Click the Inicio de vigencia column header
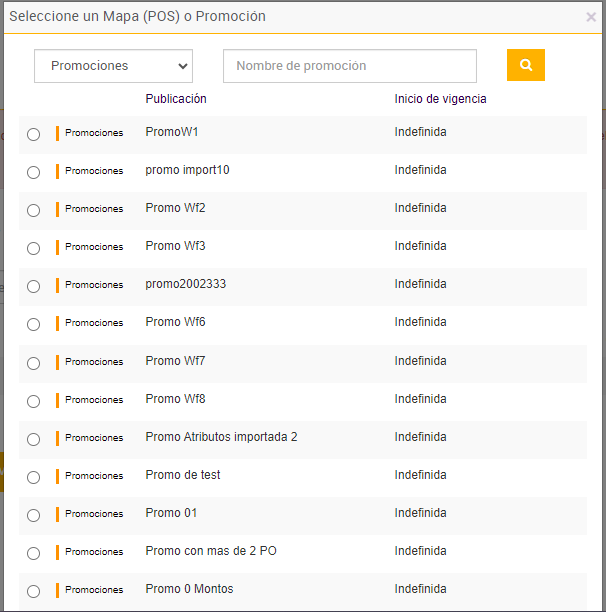Image resolution: width=606 pixels, height=612 pixels. pos(440,99)
